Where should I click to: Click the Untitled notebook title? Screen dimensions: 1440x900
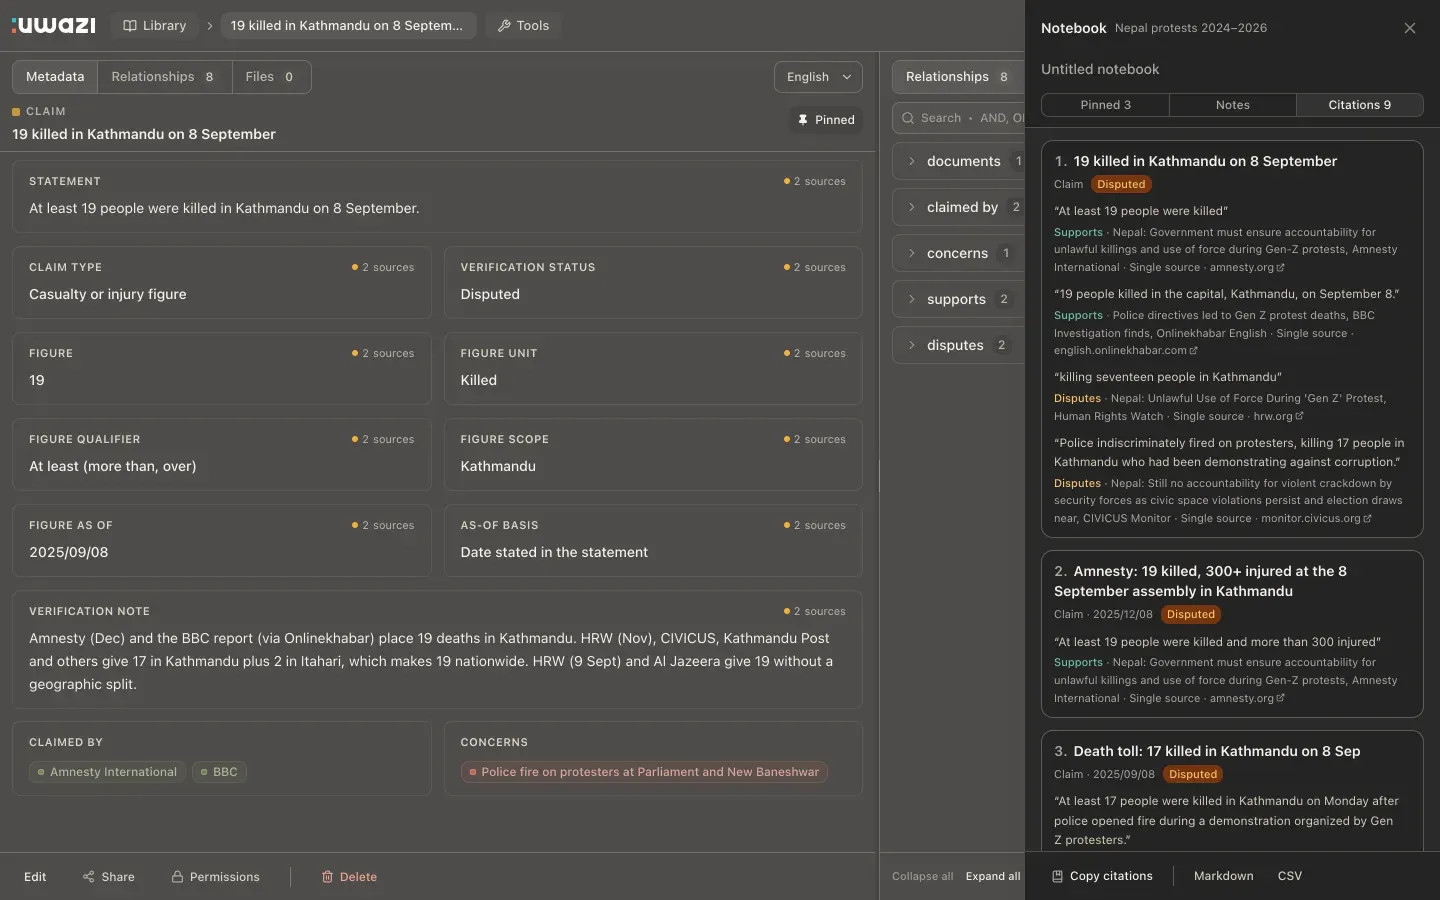(1100, 69)
